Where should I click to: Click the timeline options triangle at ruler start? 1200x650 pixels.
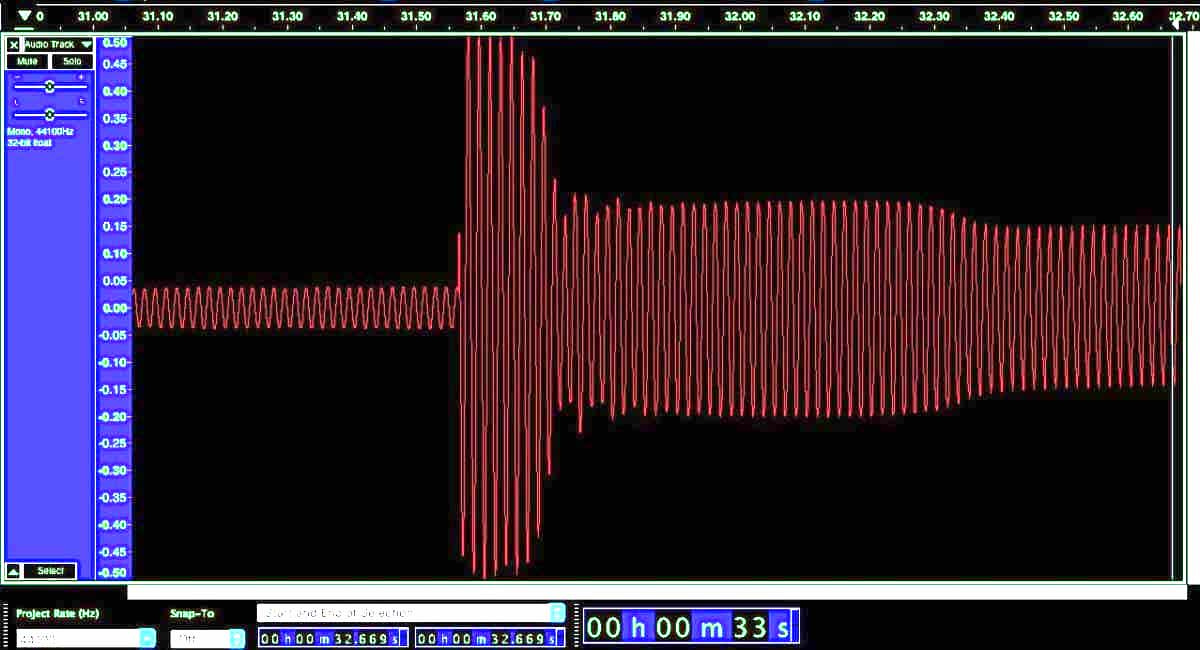pyautogui.click(x=24, y=16)
